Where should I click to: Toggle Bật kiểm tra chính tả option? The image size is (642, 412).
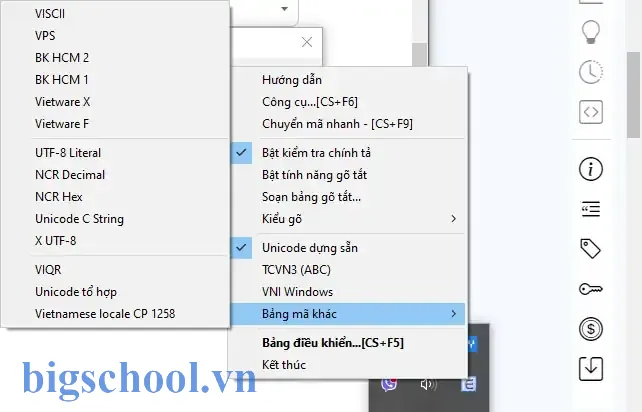[x=348, y=153]
